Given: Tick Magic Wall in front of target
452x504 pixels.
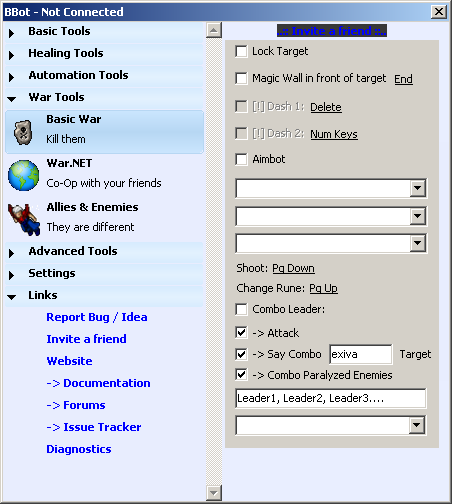Looking at the screenshot, I should coord(241,79).
